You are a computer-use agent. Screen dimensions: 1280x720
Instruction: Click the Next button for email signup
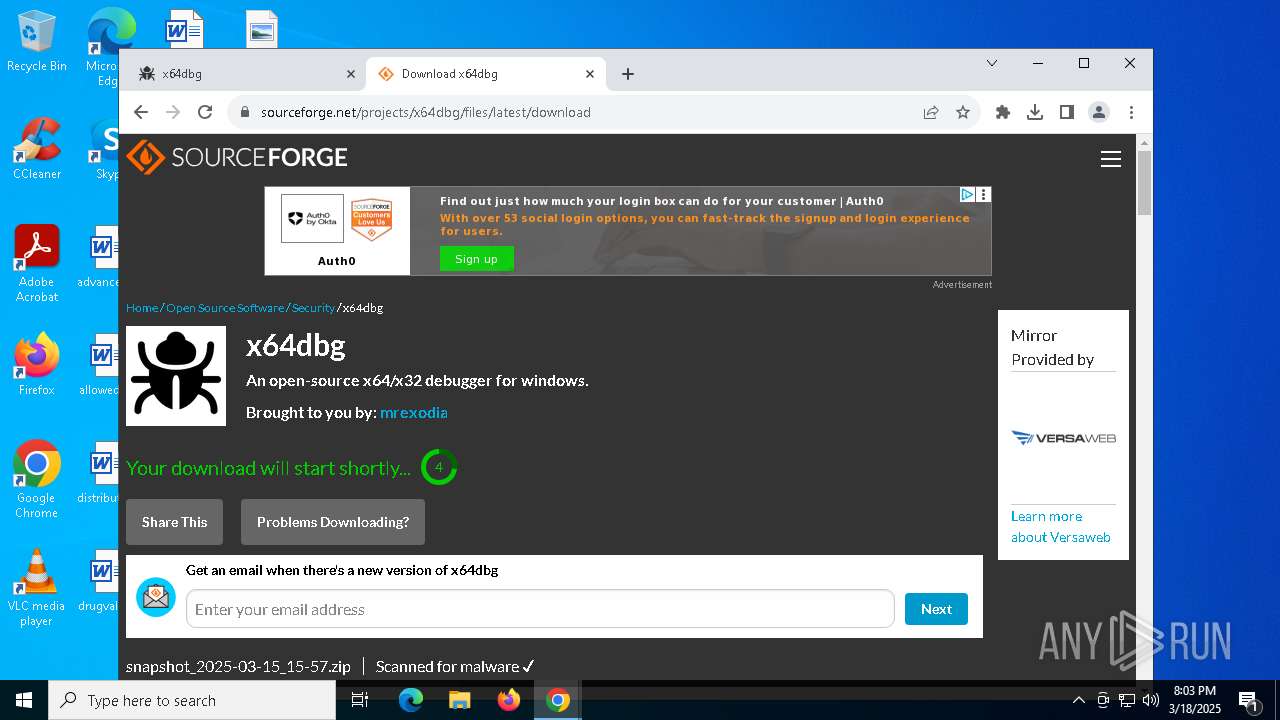point(936,609)
